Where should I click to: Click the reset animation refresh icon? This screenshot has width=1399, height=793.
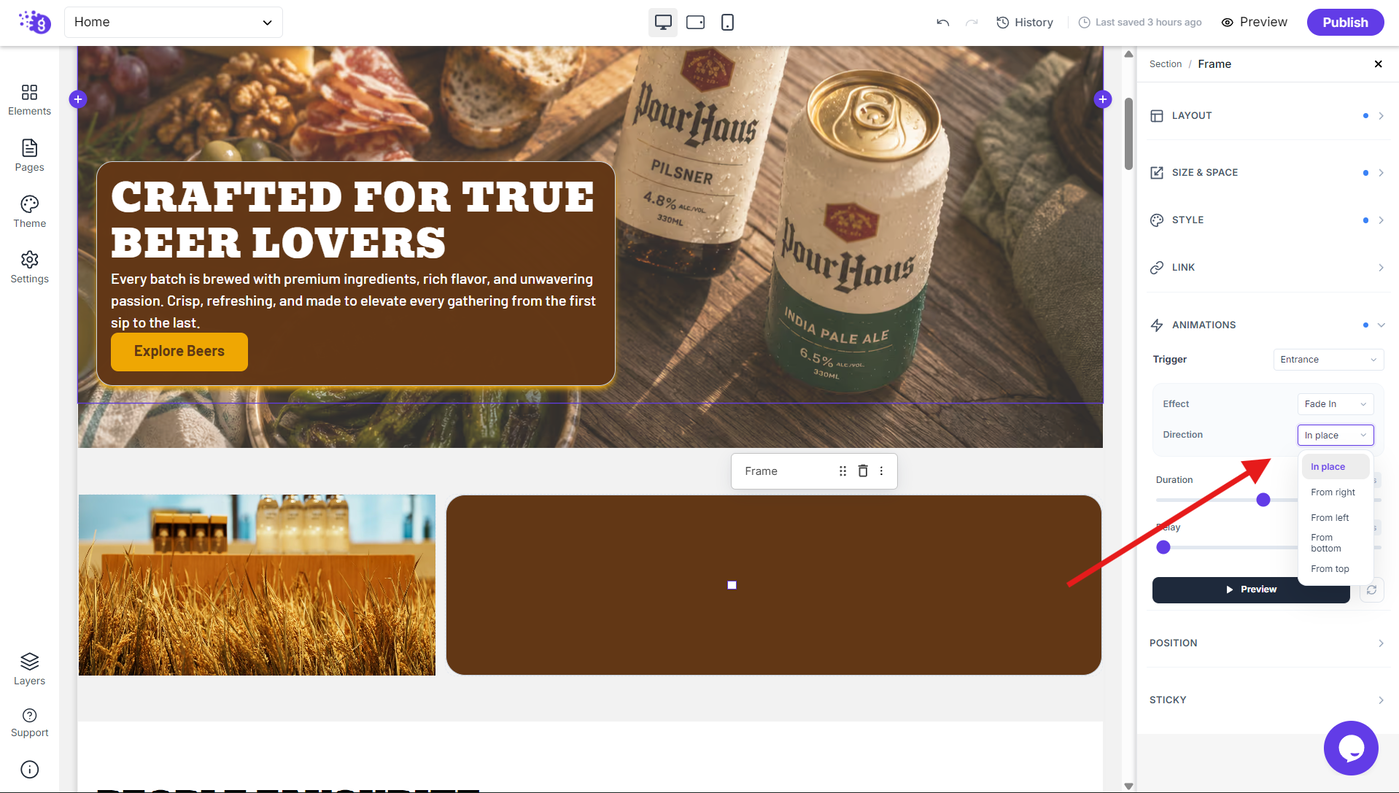pyautogui.click(x=1371, y=590)
